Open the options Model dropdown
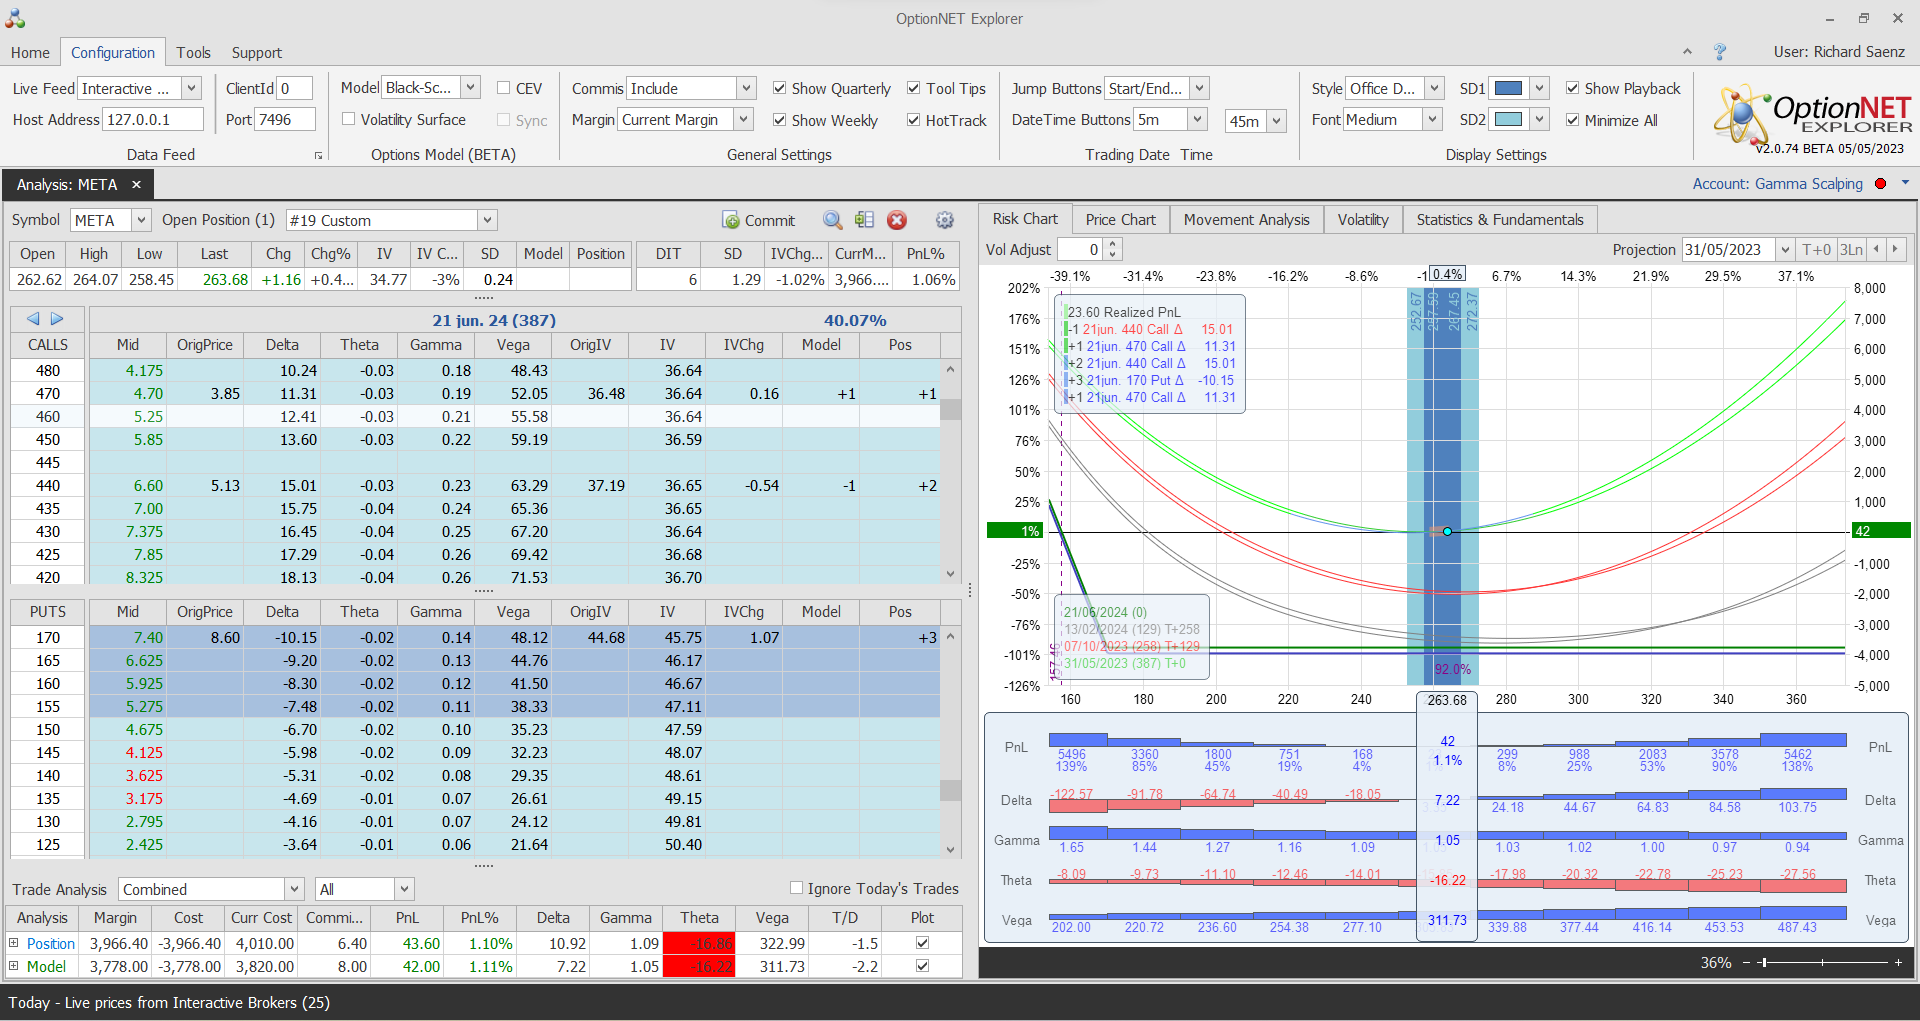Viewport: 1920px width, 1021px height. [471, 88]
